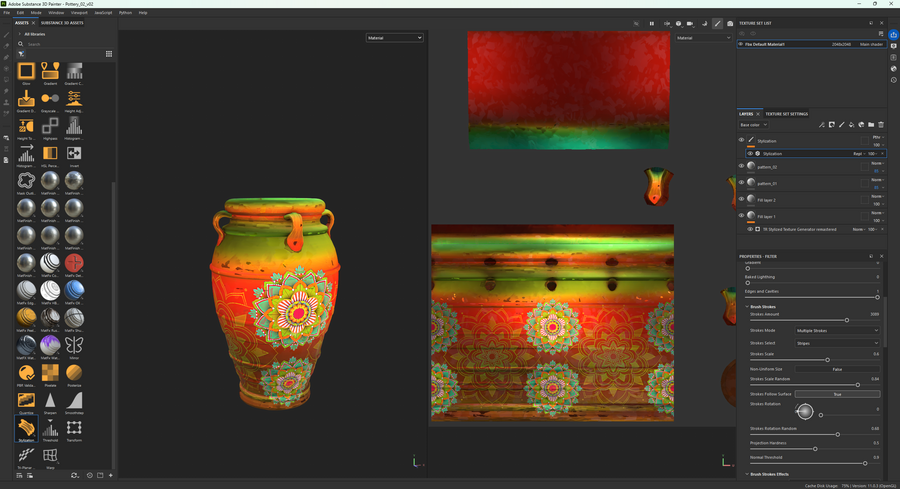Add a folder in the Layers panel
Screen dimensions: 900x489
click(x=871, y=125)
